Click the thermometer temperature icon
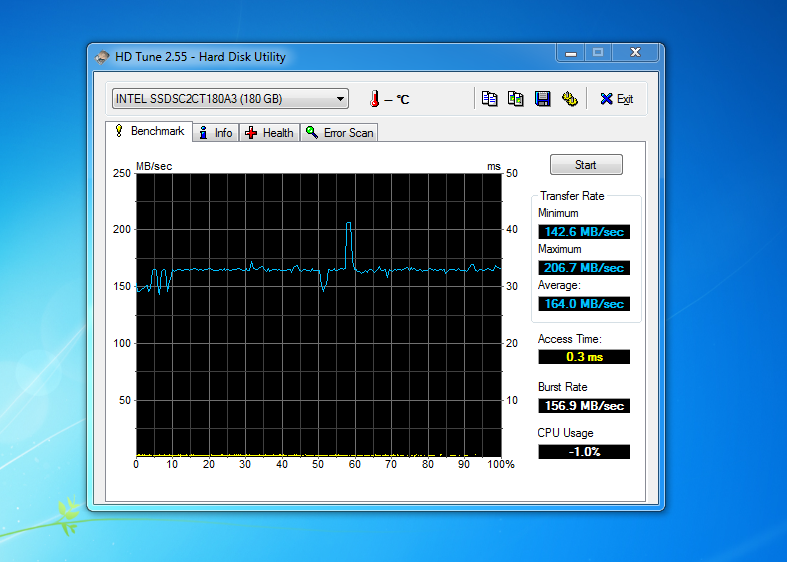The image size is (787, 562). 374,99
